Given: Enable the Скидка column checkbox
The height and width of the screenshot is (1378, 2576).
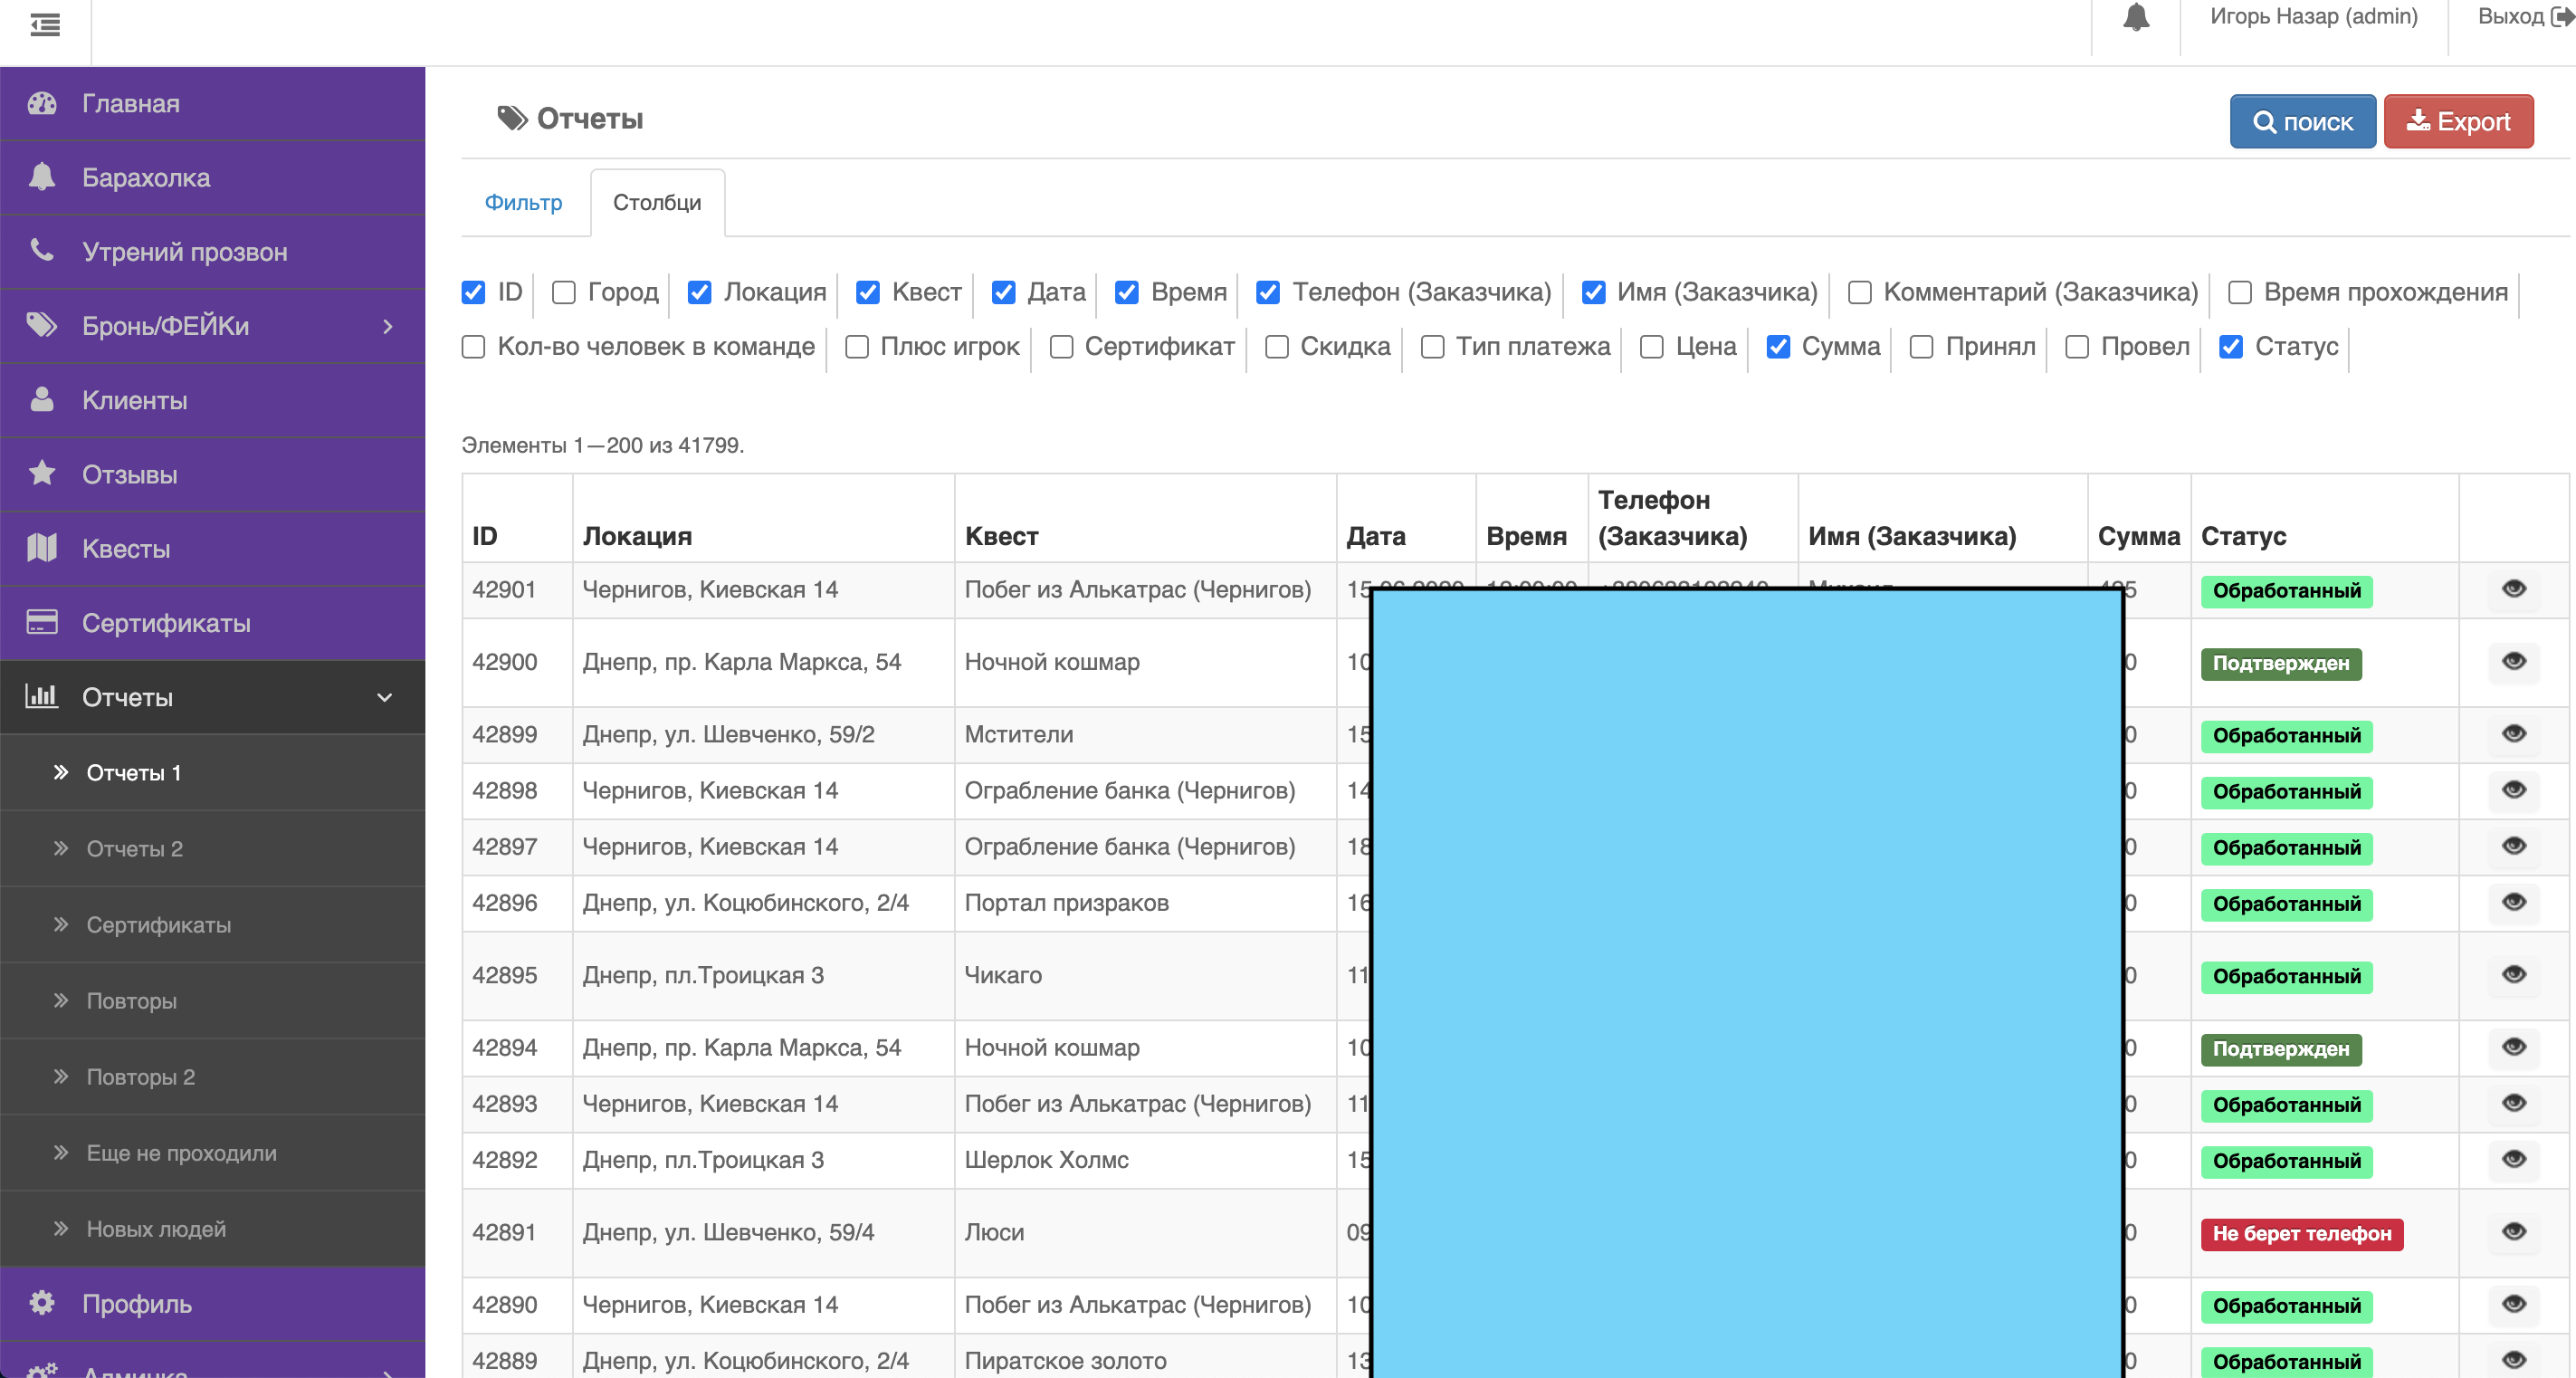Looking at the screenshot, I should tap(1276, 347).
